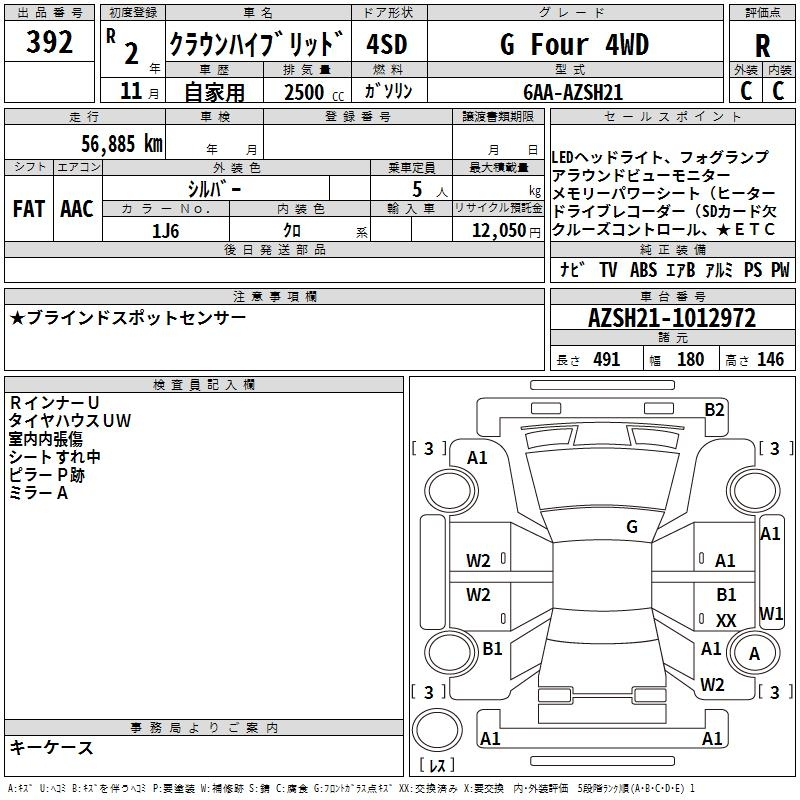Select the AAC air conditioner cell
The width and height of the screenshot is (800, 800).
point(77,209)
